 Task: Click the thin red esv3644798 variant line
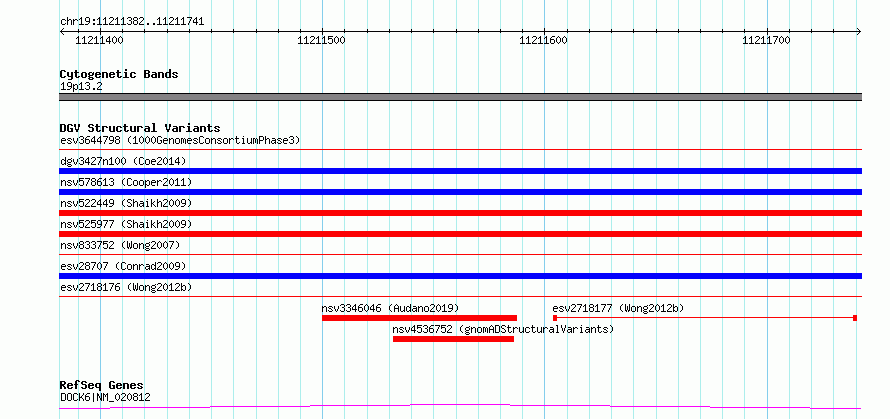coord(460,150)
